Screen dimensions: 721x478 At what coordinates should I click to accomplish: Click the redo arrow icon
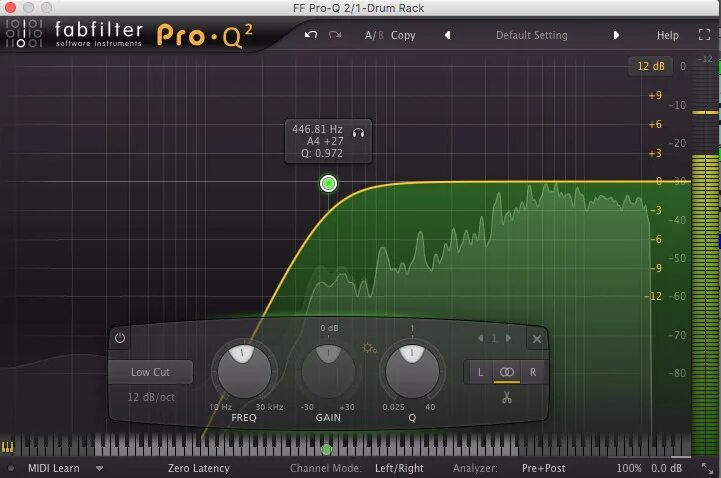pos(335,35)
